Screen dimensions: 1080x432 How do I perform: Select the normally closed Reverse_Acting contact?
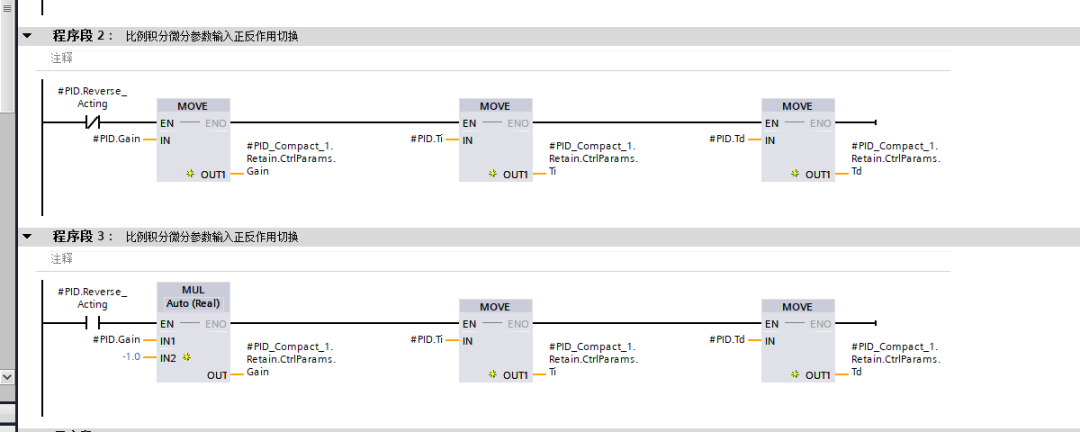click(92, 123)
